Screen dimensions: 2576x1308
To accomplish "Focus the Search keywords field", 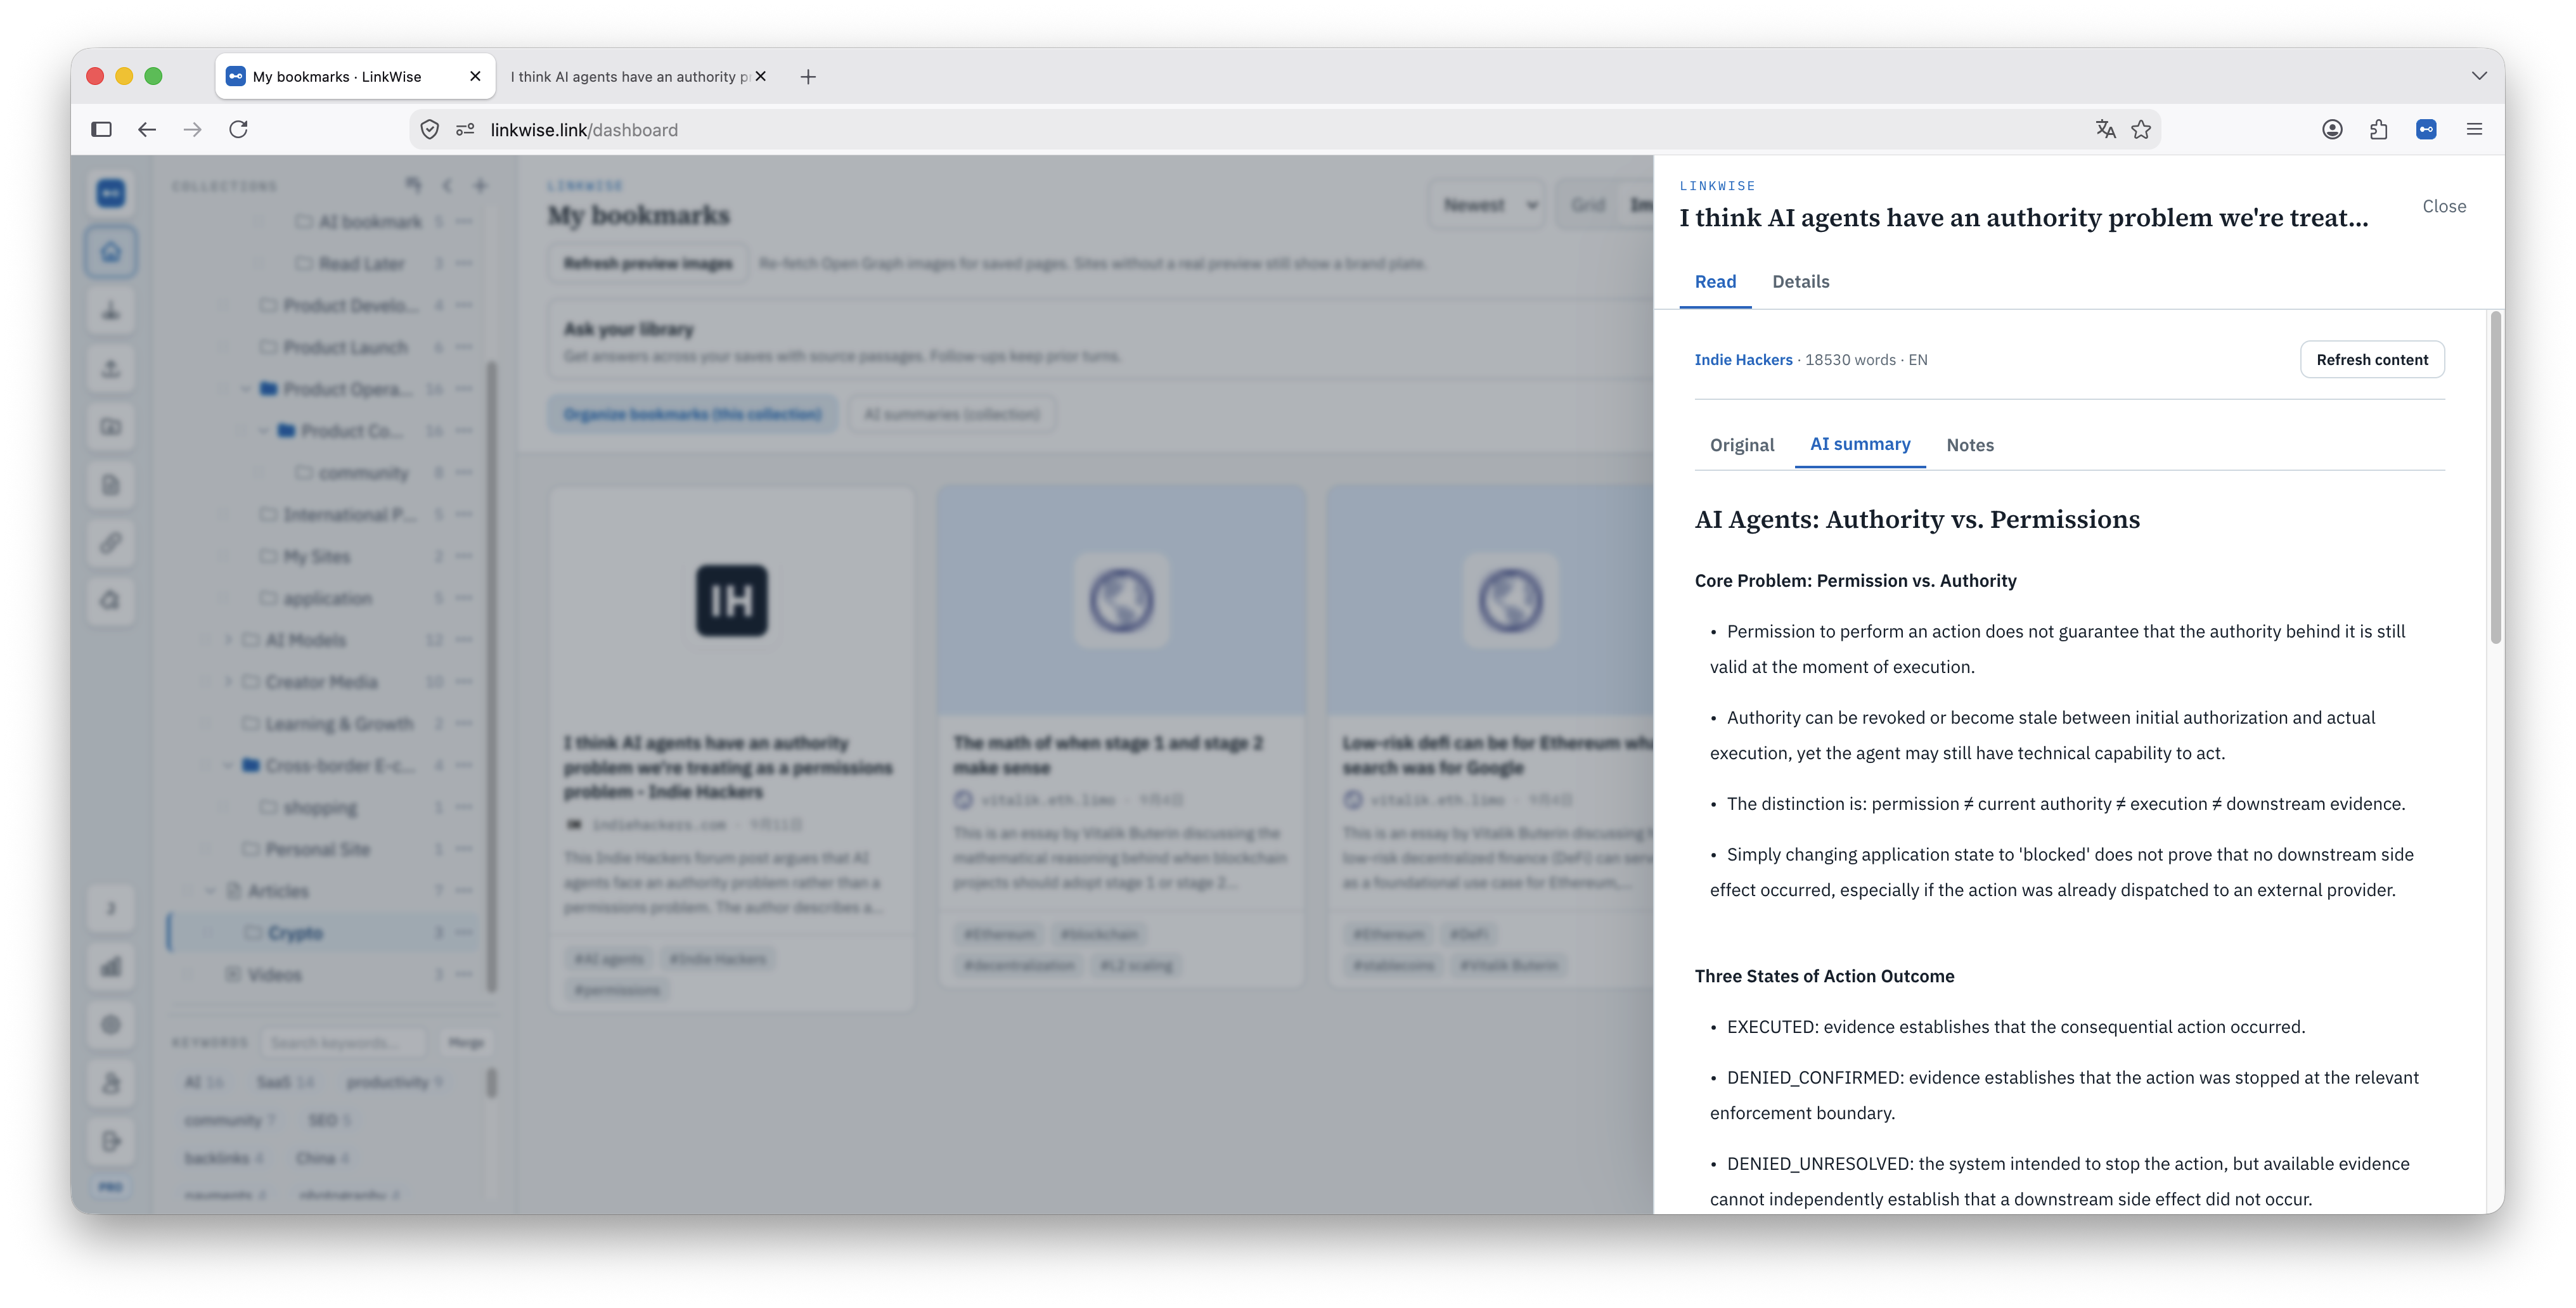I will coord(343,1042).
